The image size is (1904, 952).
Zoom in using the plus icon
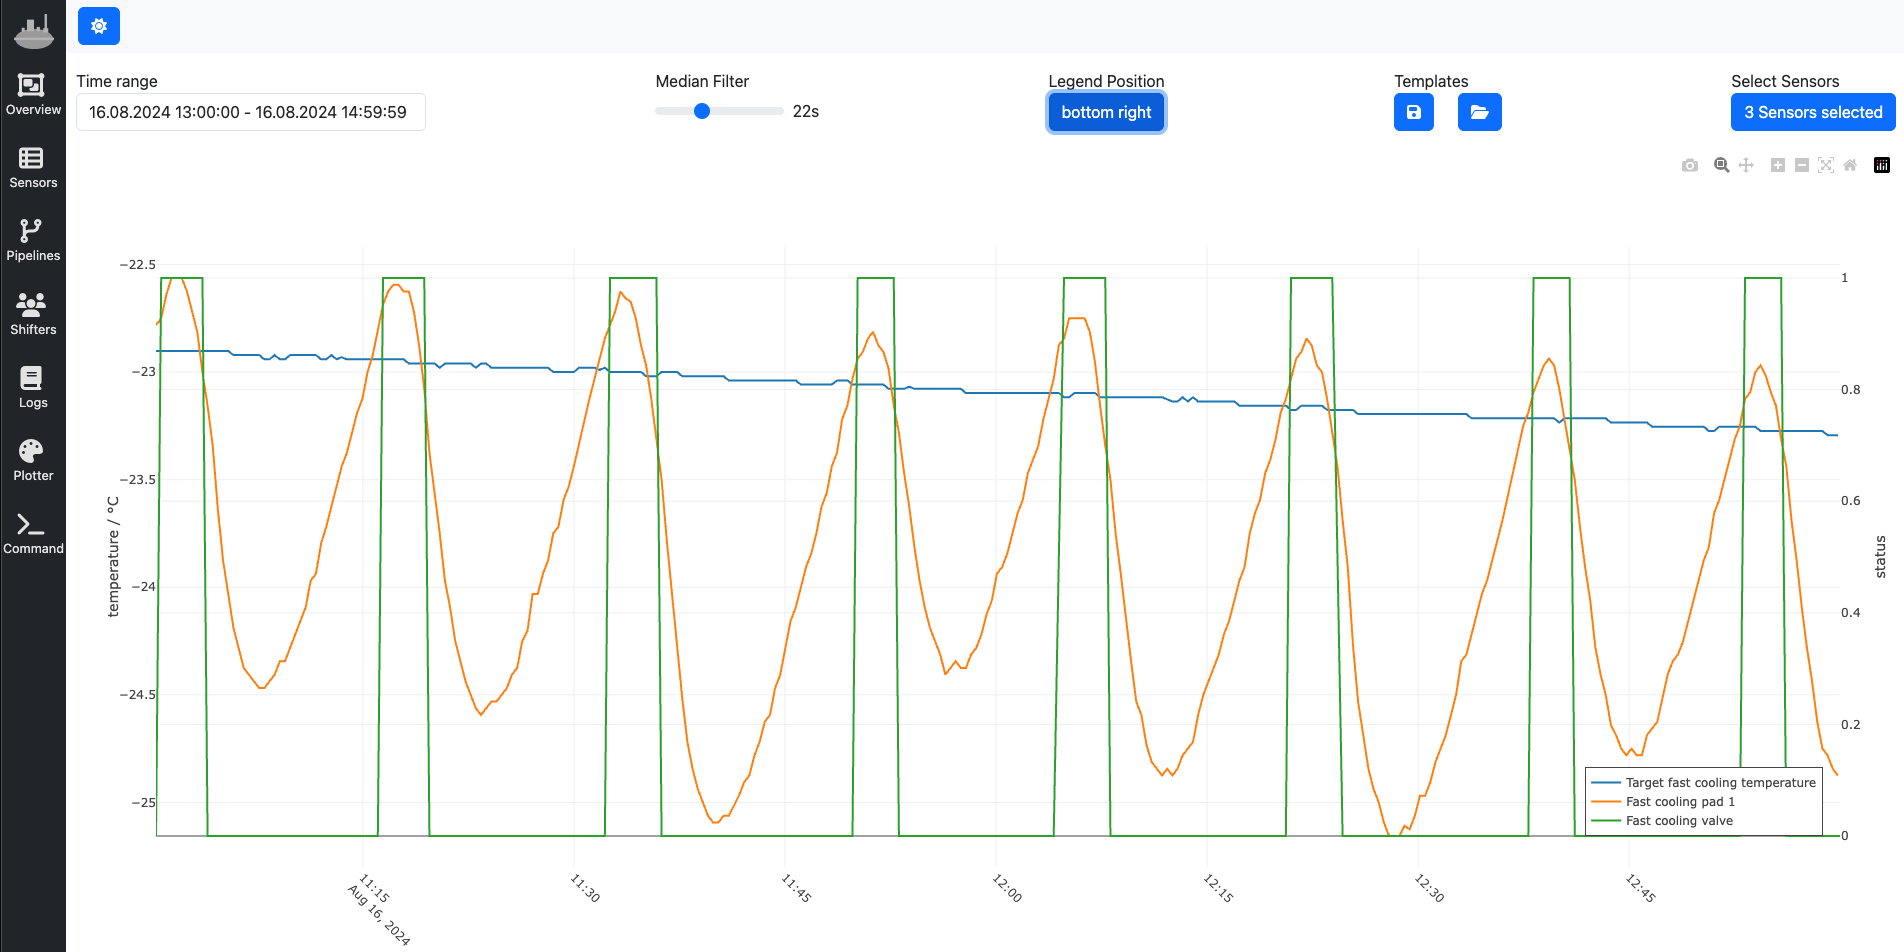pyautogui.click(x=1777, y=165)
